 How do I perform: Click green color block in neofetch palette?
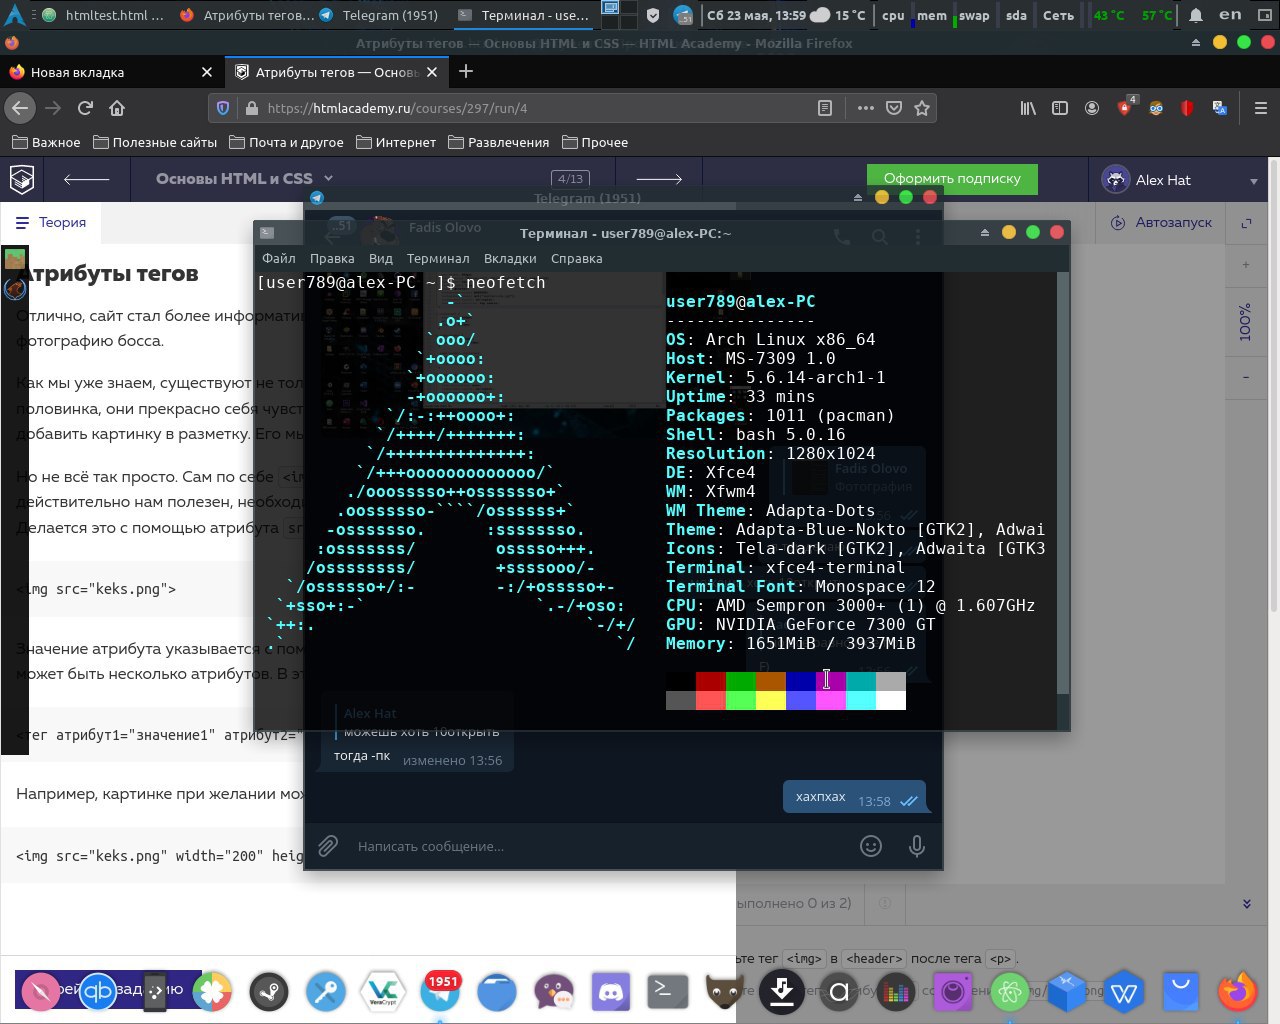741,681
